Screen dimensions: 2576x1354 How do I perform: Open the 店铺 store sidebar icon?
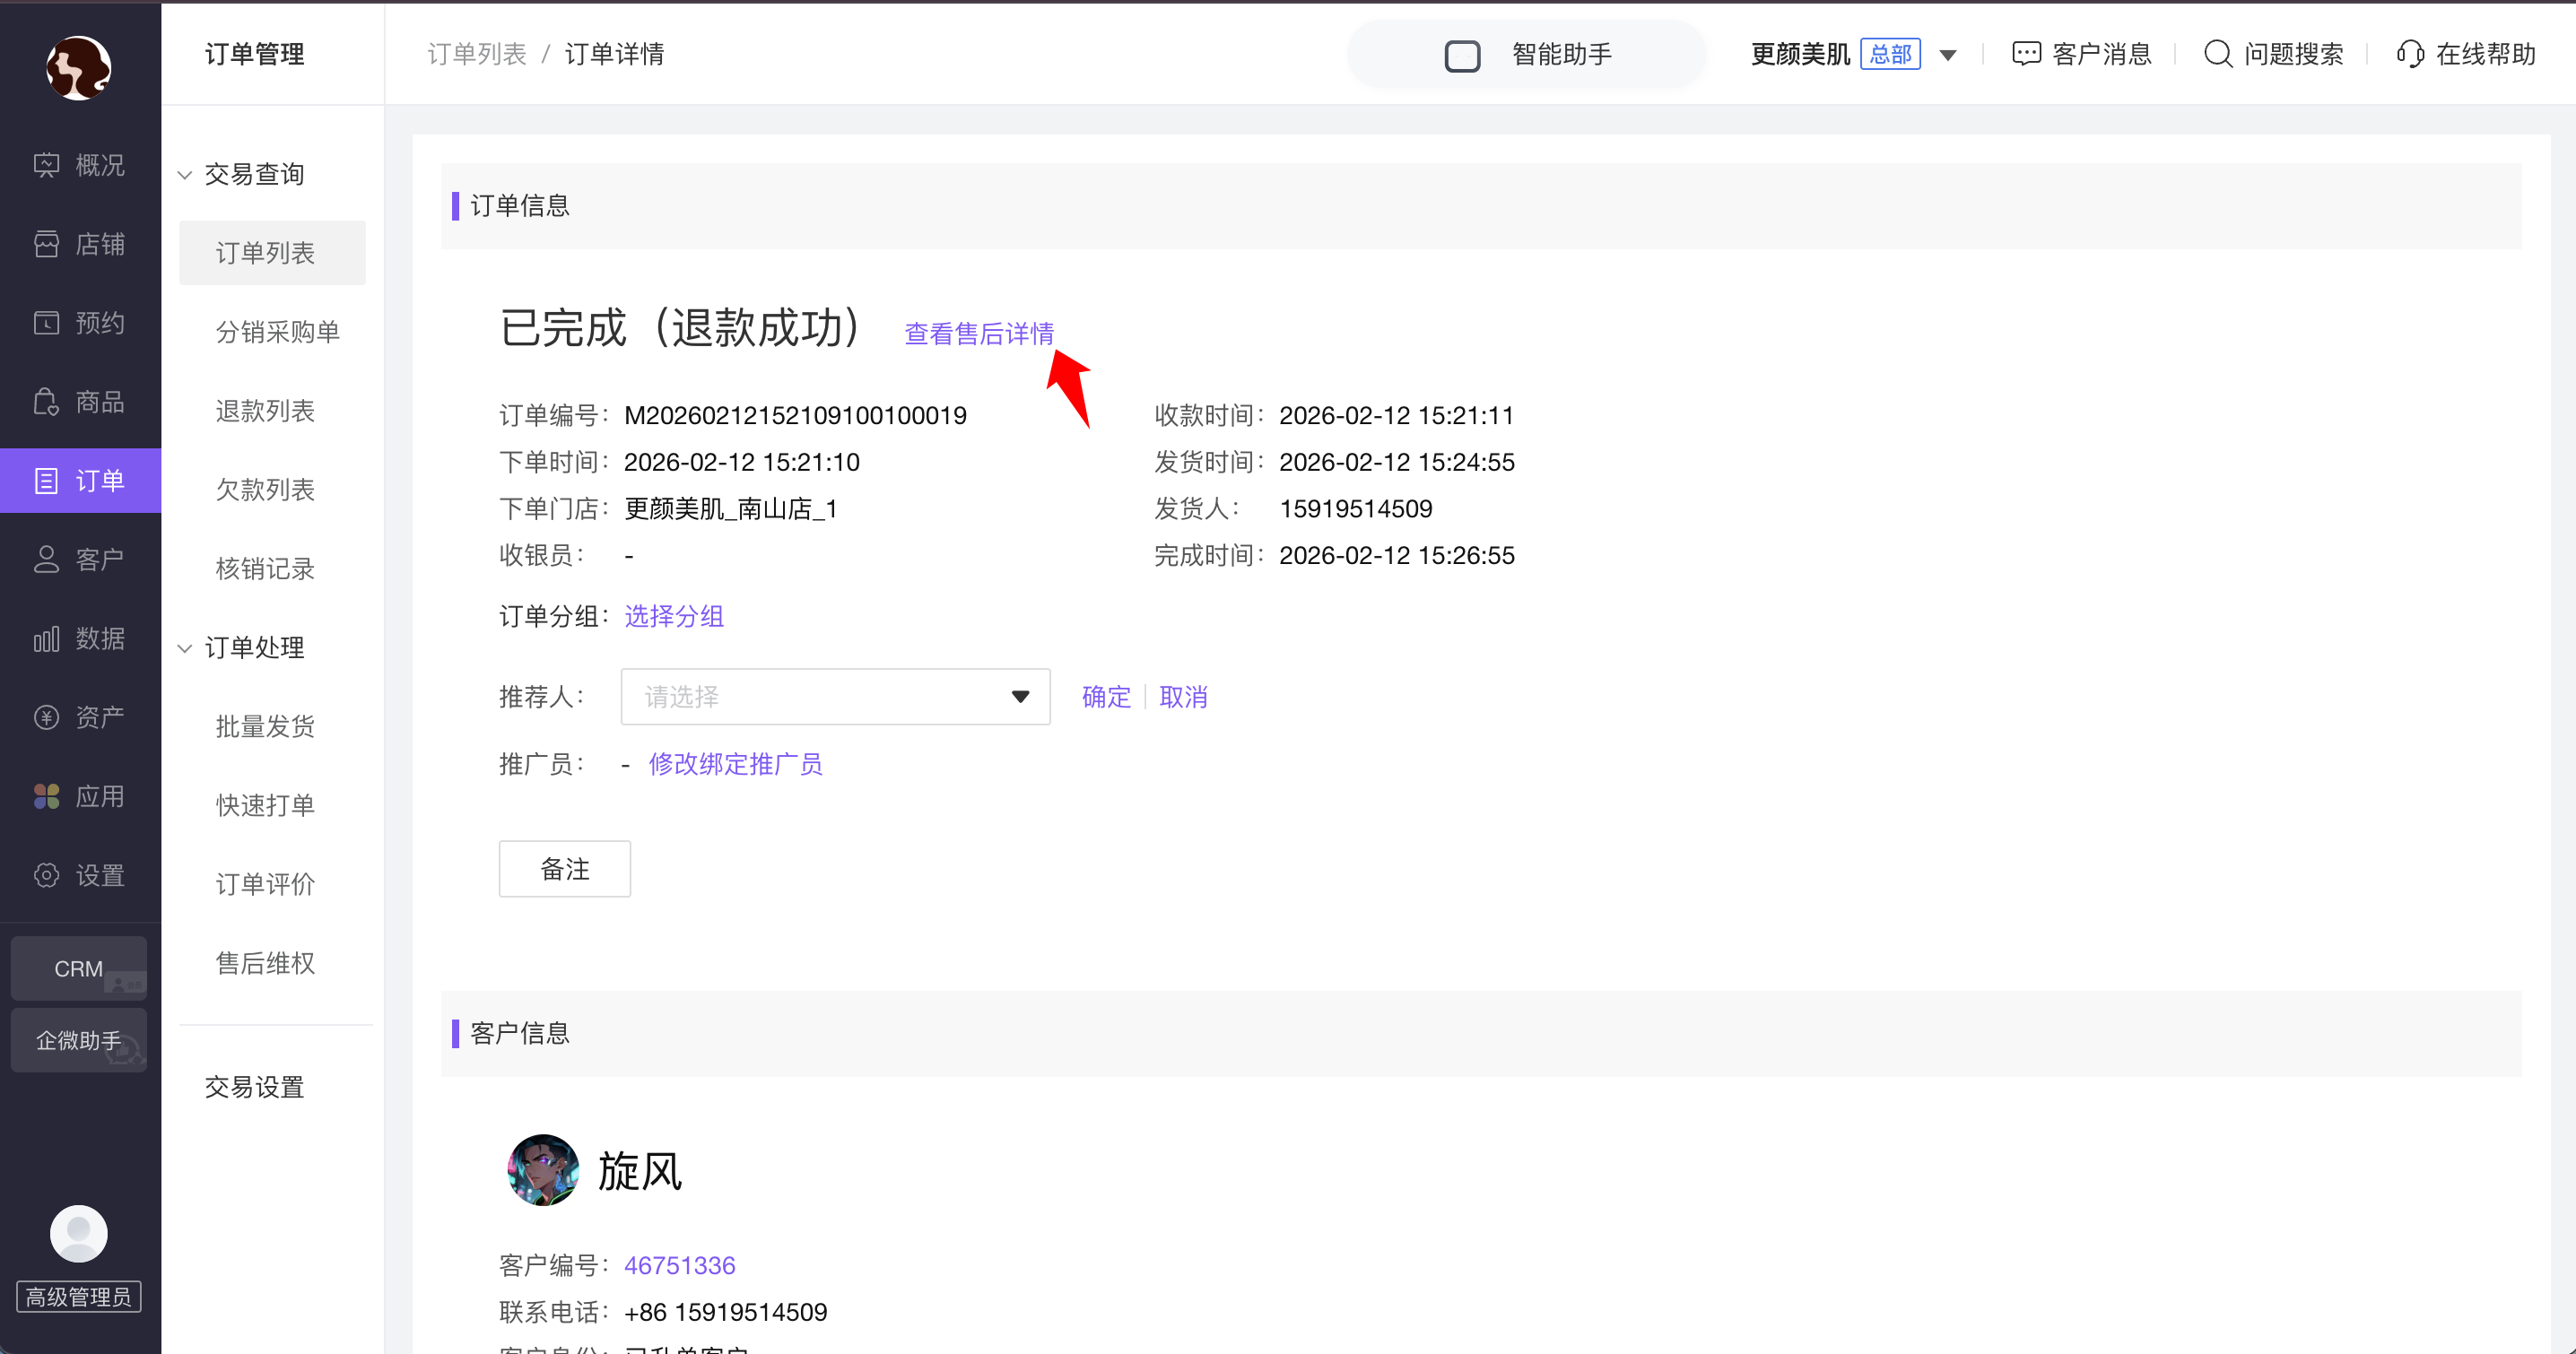(47, 244)
